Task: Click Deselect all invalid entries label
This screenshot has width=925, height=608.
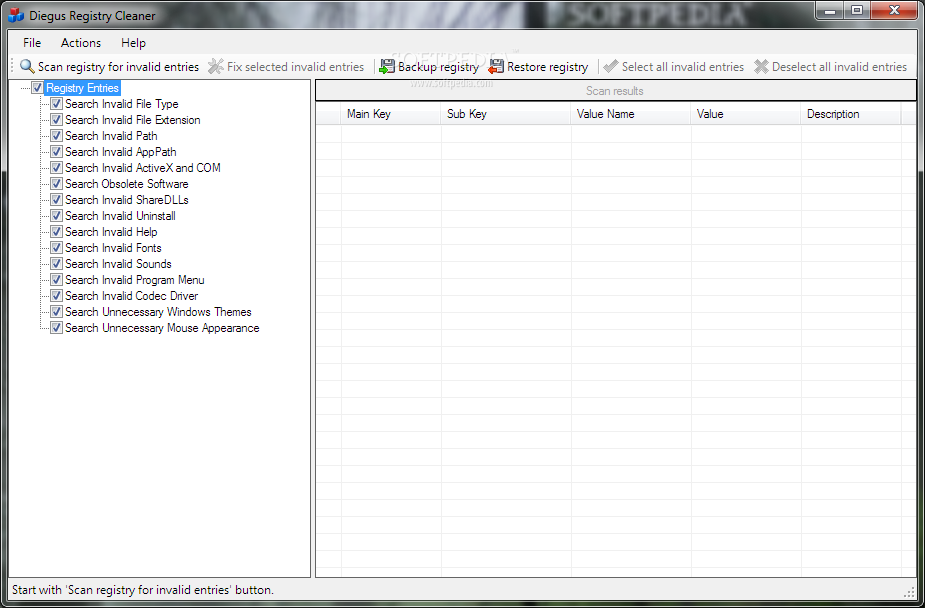Action: [x=839, y=67]
